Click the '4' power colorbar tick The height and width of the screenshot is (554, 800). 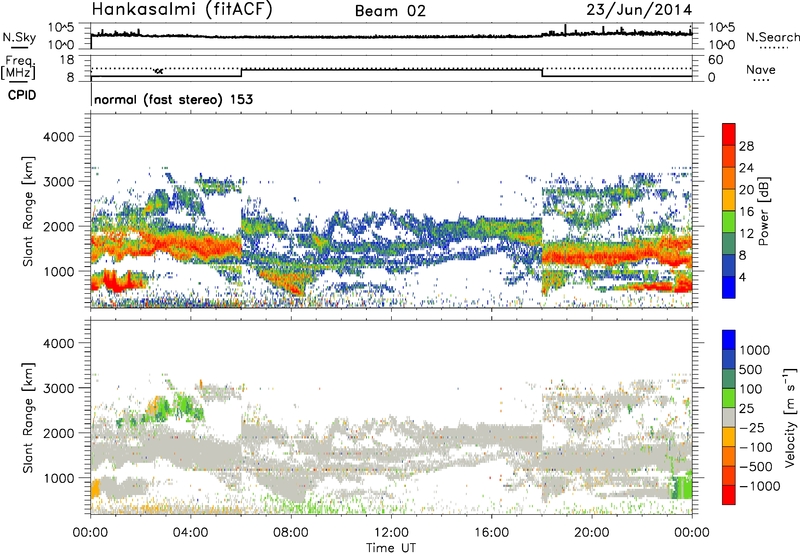(742, 277)
